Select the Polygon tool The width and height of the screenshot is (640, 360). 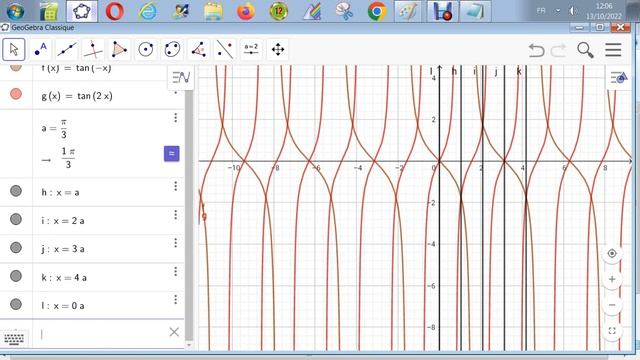[x=119, y=50]
